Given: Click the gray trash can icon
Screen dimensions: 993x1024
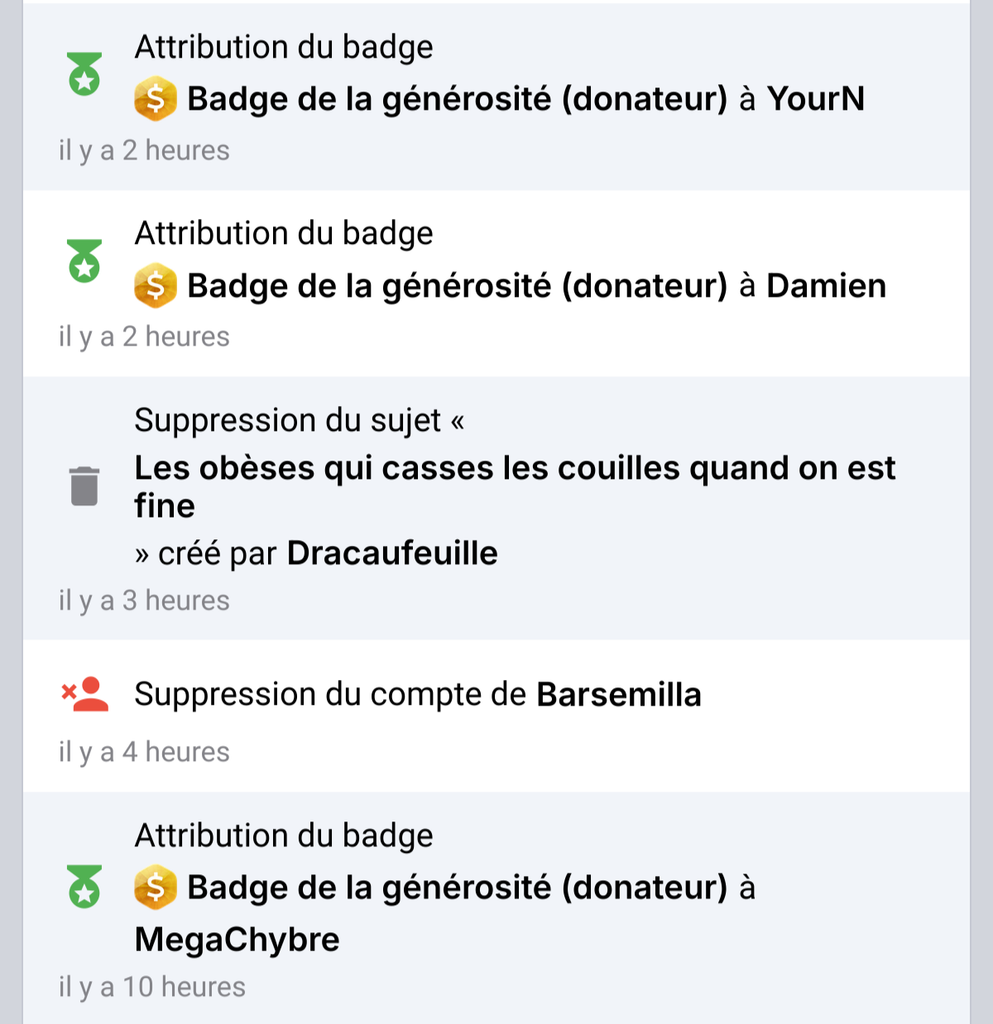Looking at the screenshot, I should pyautogui.click(x=84, y=487).
